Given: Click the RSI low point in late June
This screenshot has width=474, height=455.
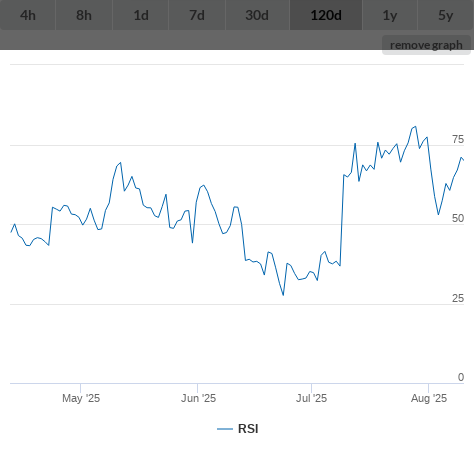Looking at the screenshot, I should (x=283, y=295).
